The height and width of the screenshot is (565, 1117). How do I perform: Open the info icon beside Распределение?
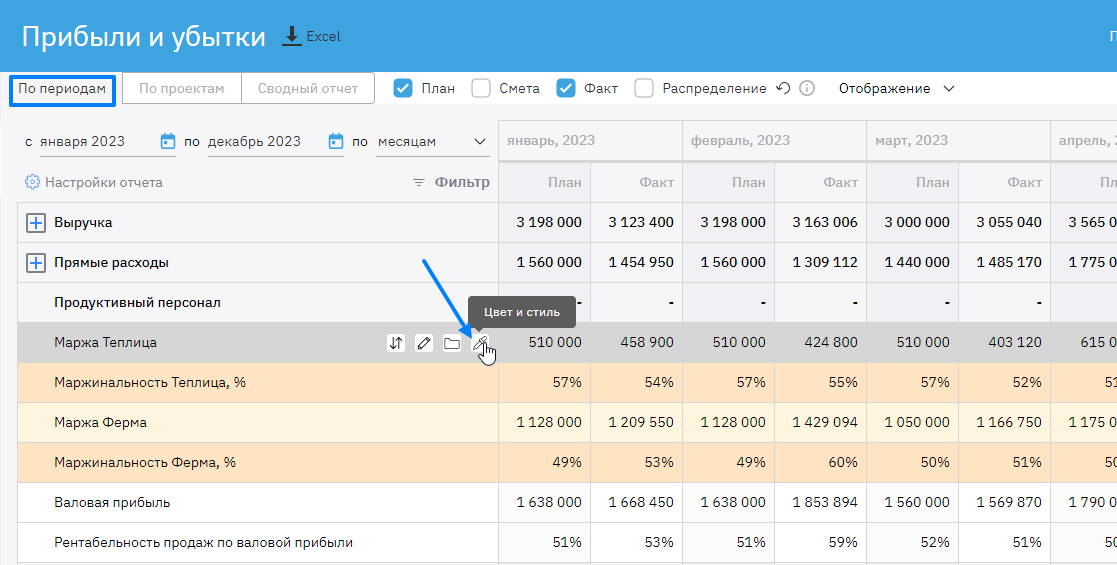806,88
